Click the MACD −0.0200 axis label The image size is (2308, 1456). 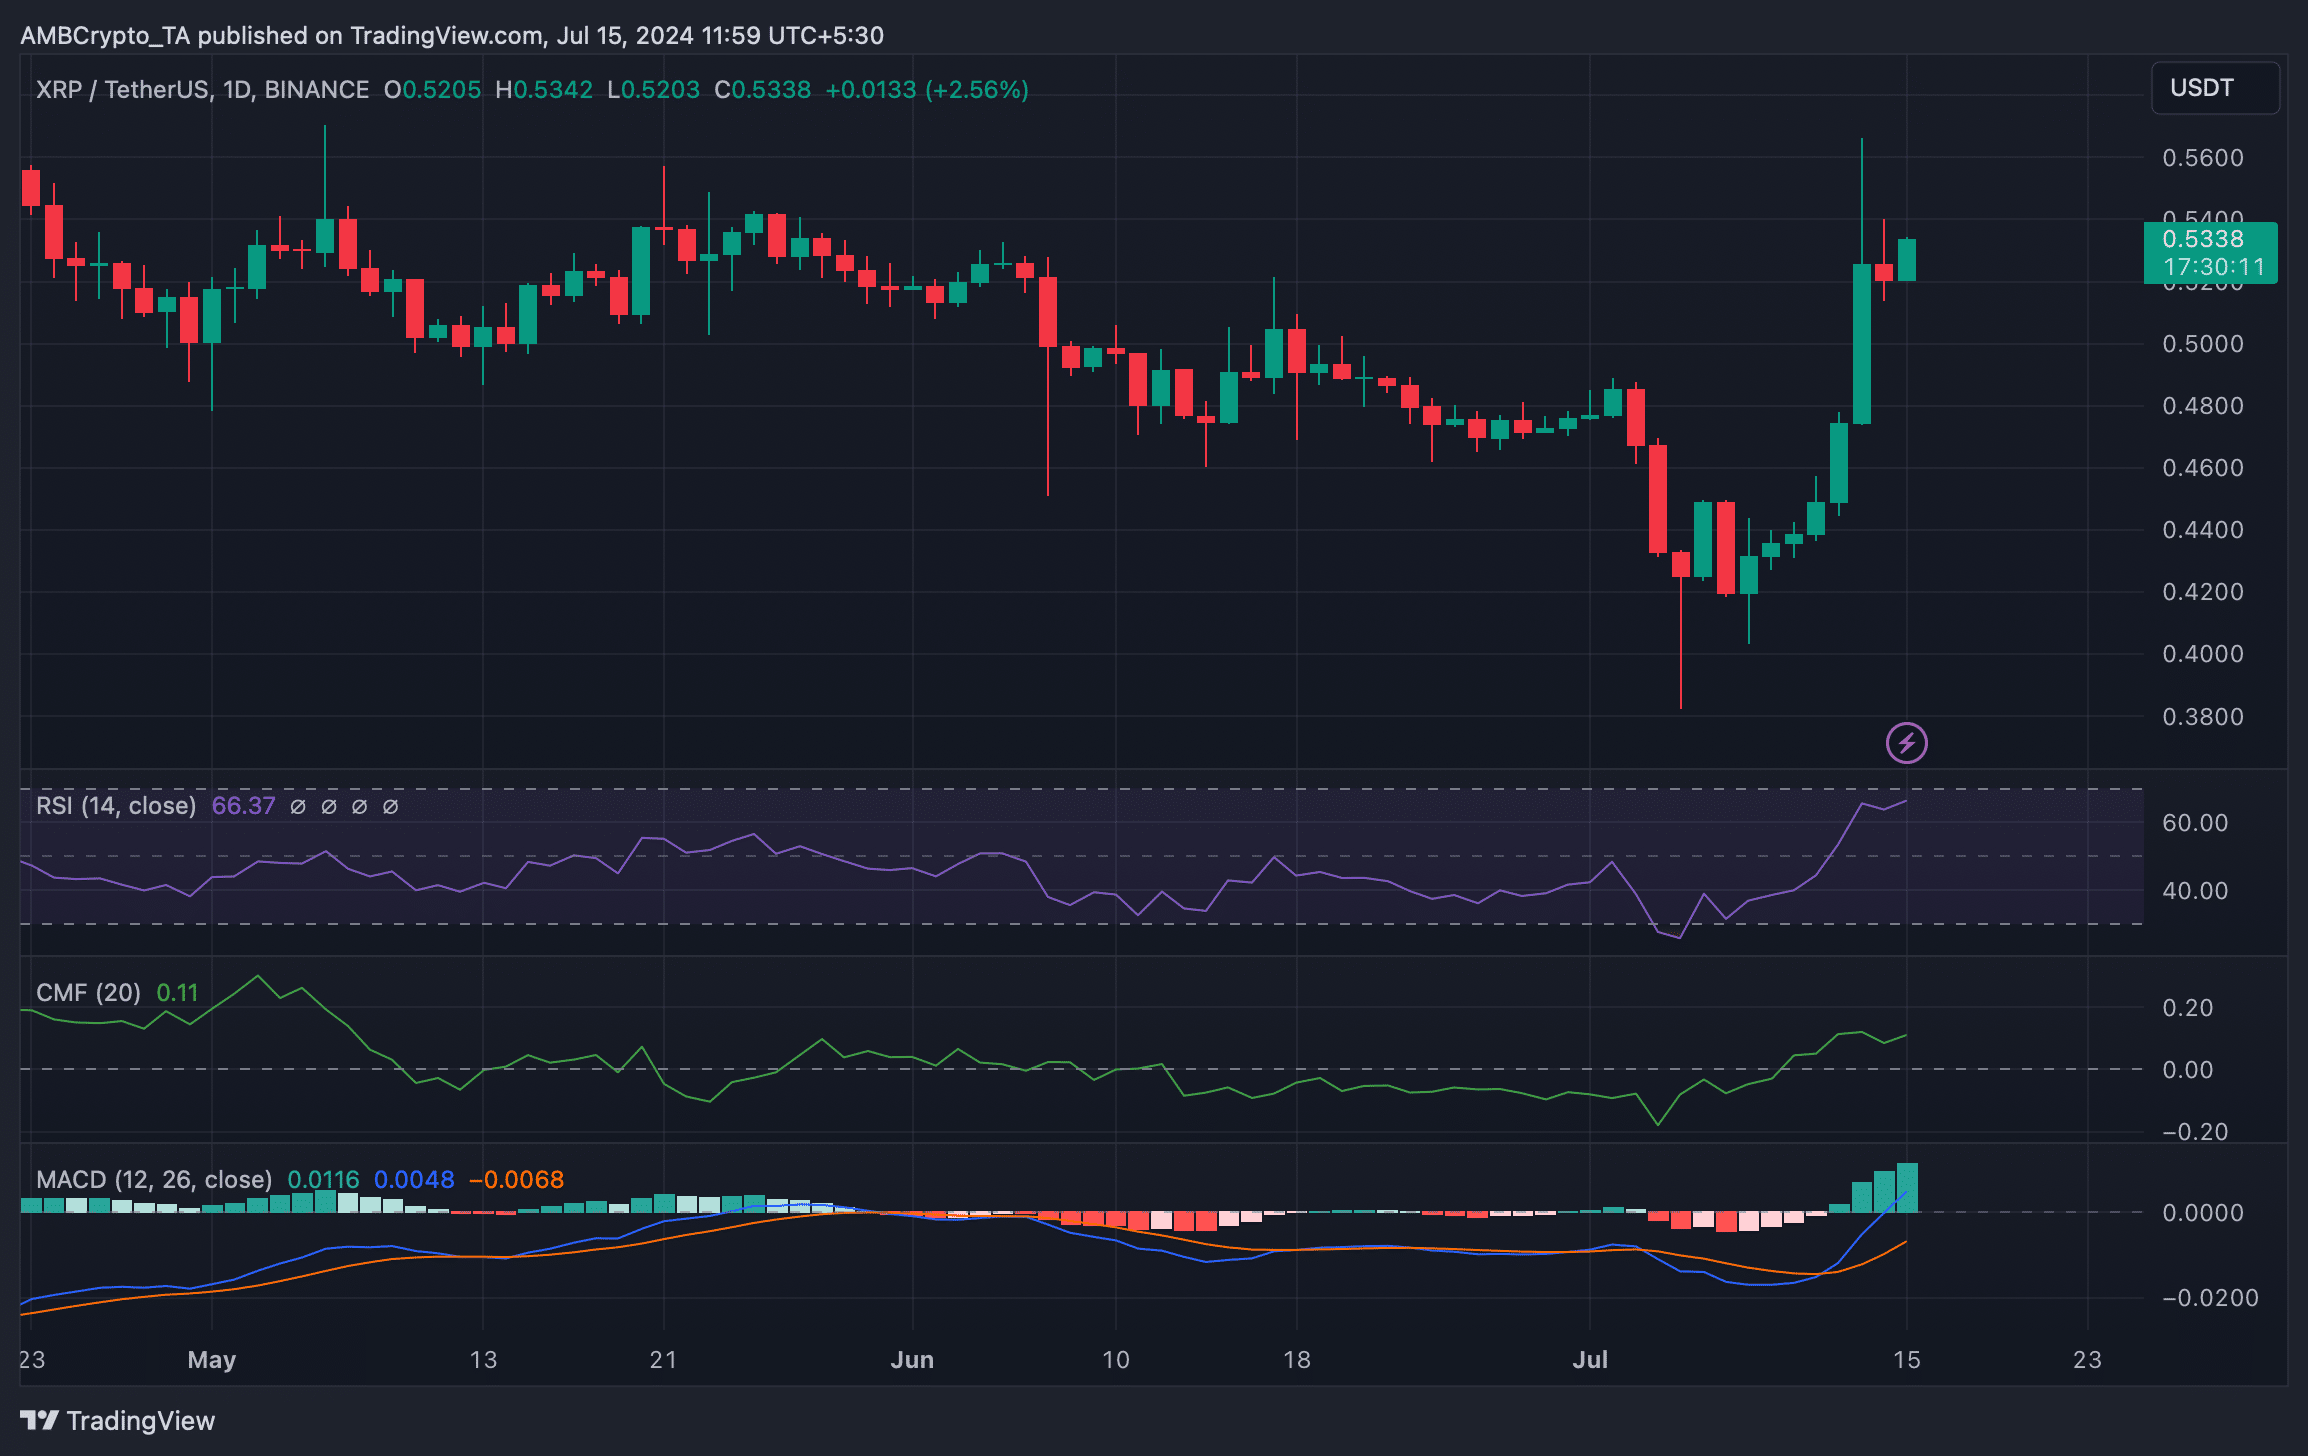click(x=2209, y=1298)
